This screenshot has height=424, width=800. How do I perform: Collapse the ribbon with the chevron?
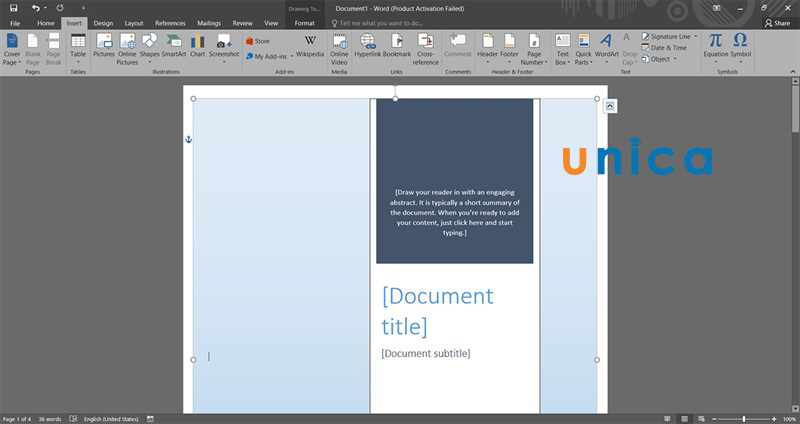tap(792, 71)
